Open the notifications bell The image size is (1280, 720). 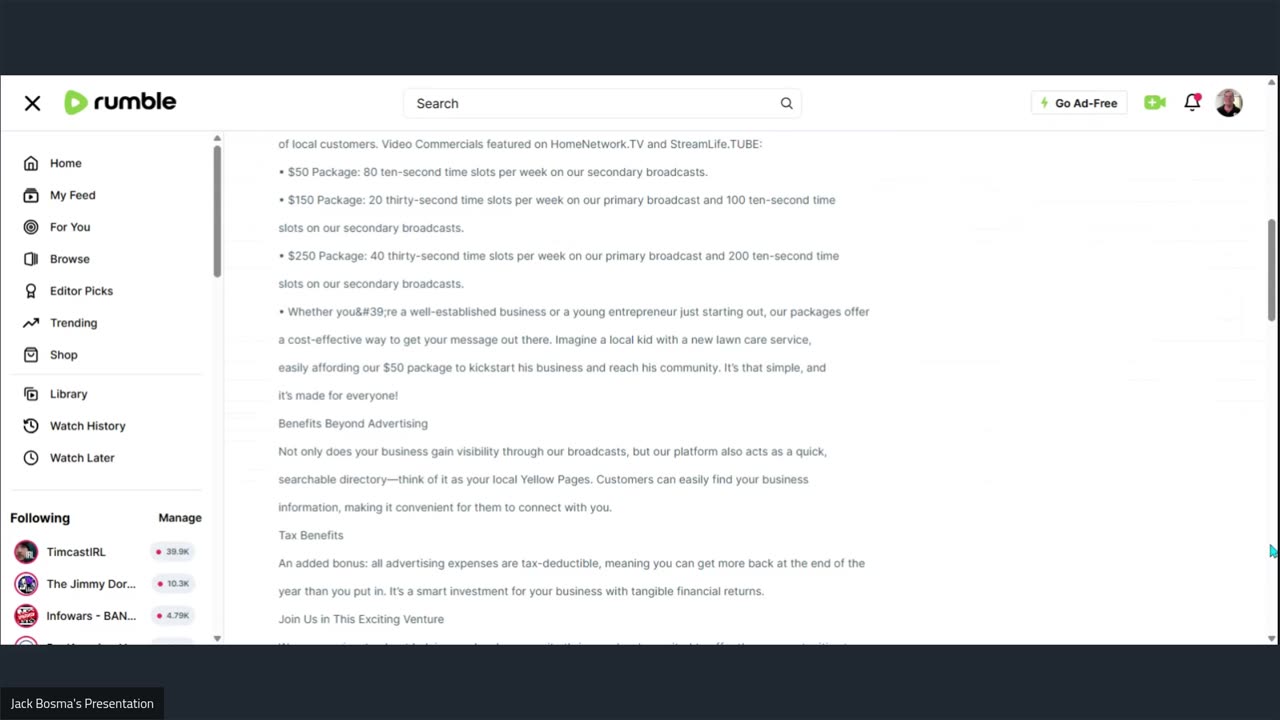(x=1192, y=102)
